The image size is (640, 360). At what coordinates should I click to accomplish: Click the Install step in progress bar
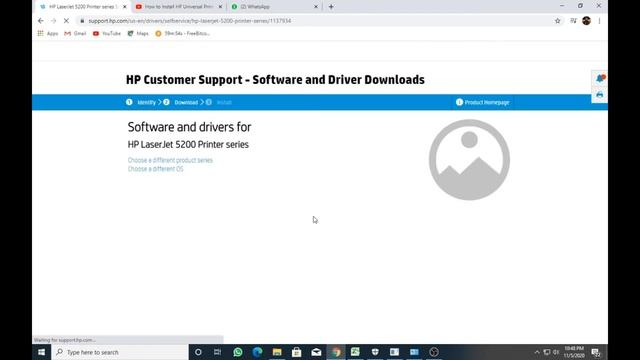(219, 102)
